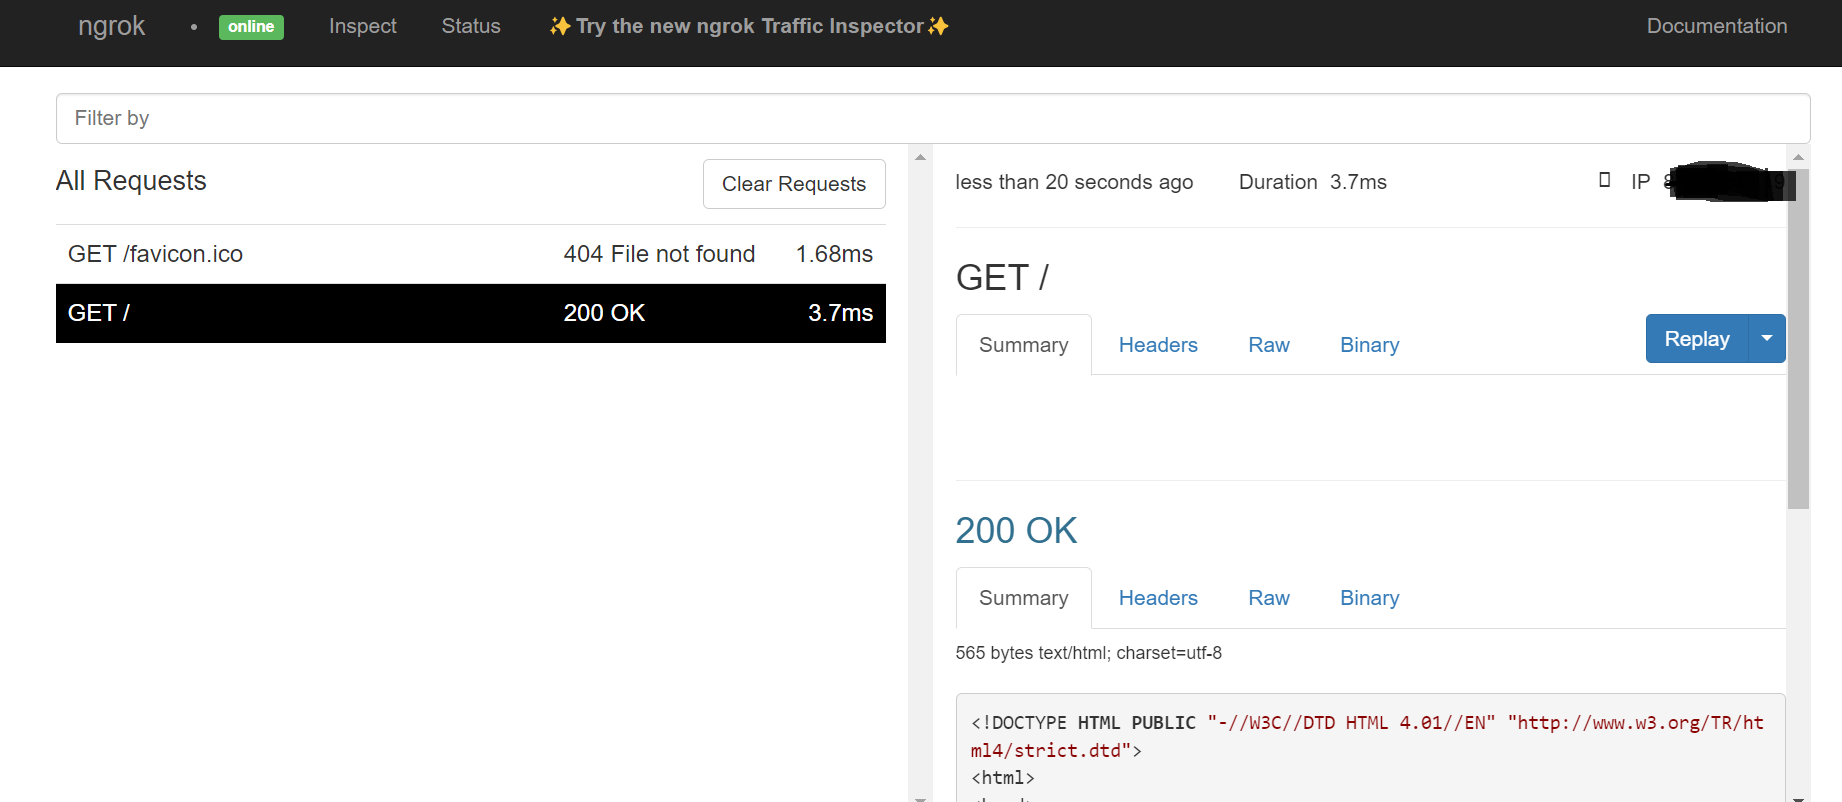The width and height of the screenshot is (1842, 802).
Task: Go to the Status page
Action: pyautogui.click(x=471, y=27)
